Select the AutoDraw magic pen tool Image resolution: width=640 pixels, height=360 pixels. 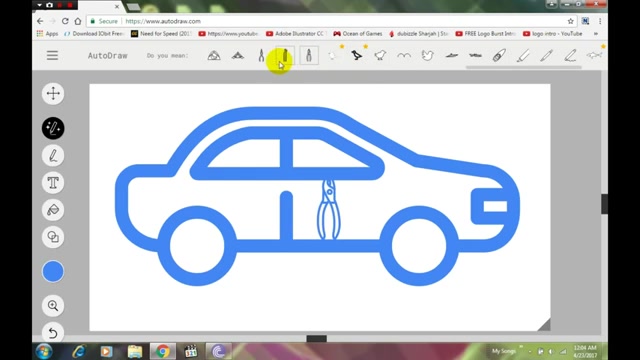[x=53, y=128]
